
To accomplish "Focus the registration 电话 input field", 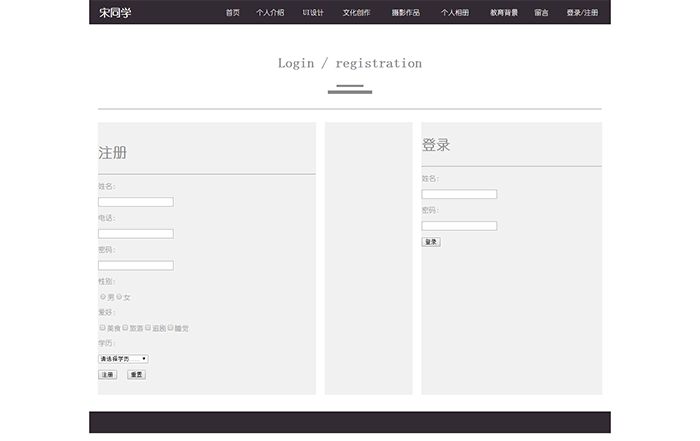I will pyautogui.click(x=135, y=234).
